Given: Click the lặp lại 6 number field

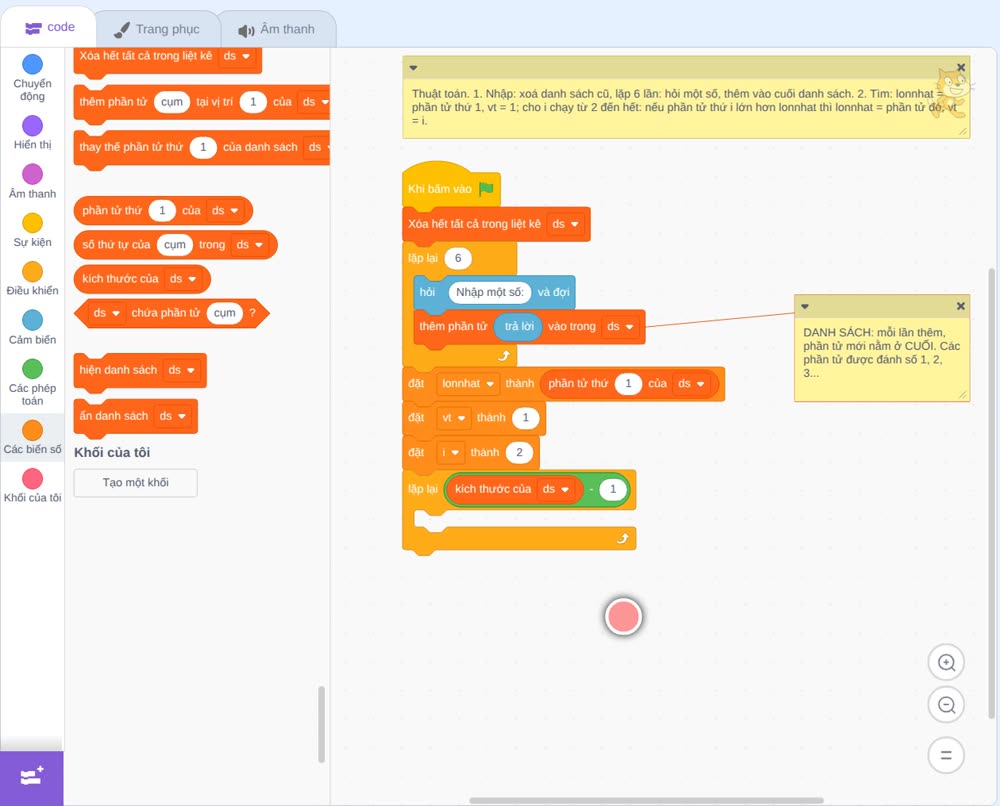Looking at the screenshot, I should 457,258.
